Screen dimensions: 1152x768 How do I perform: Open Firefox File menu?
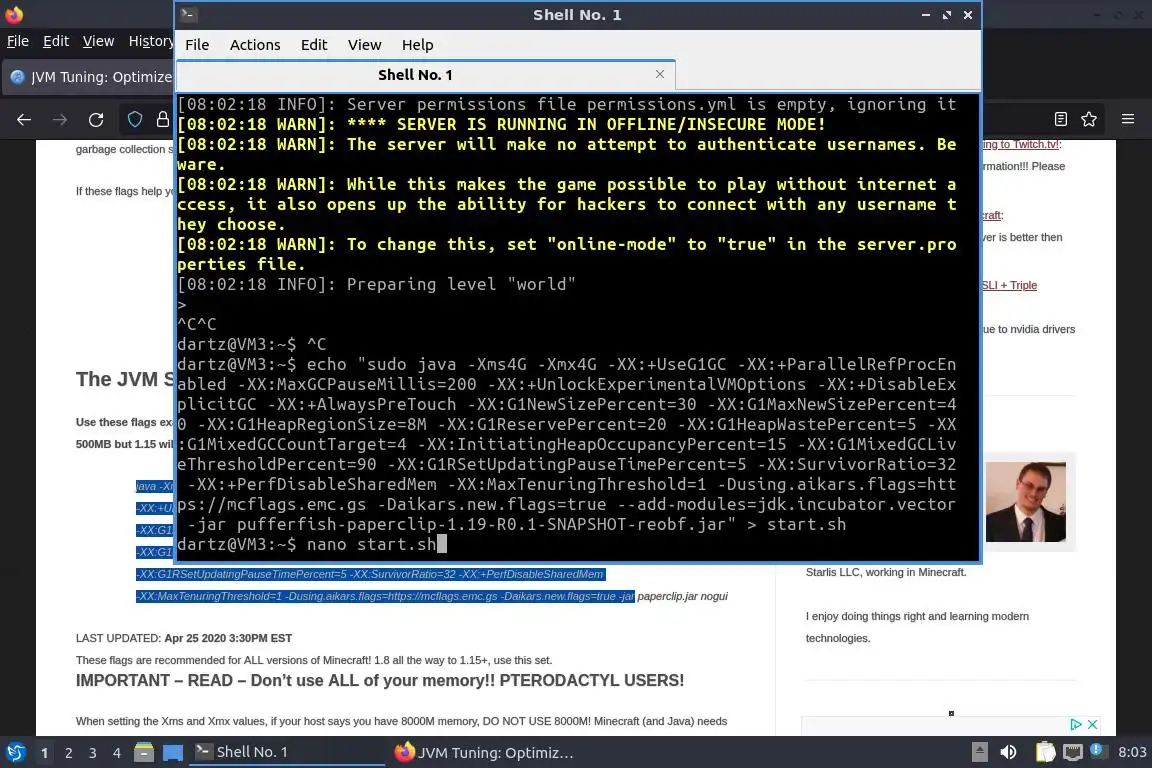pos(18,41)
